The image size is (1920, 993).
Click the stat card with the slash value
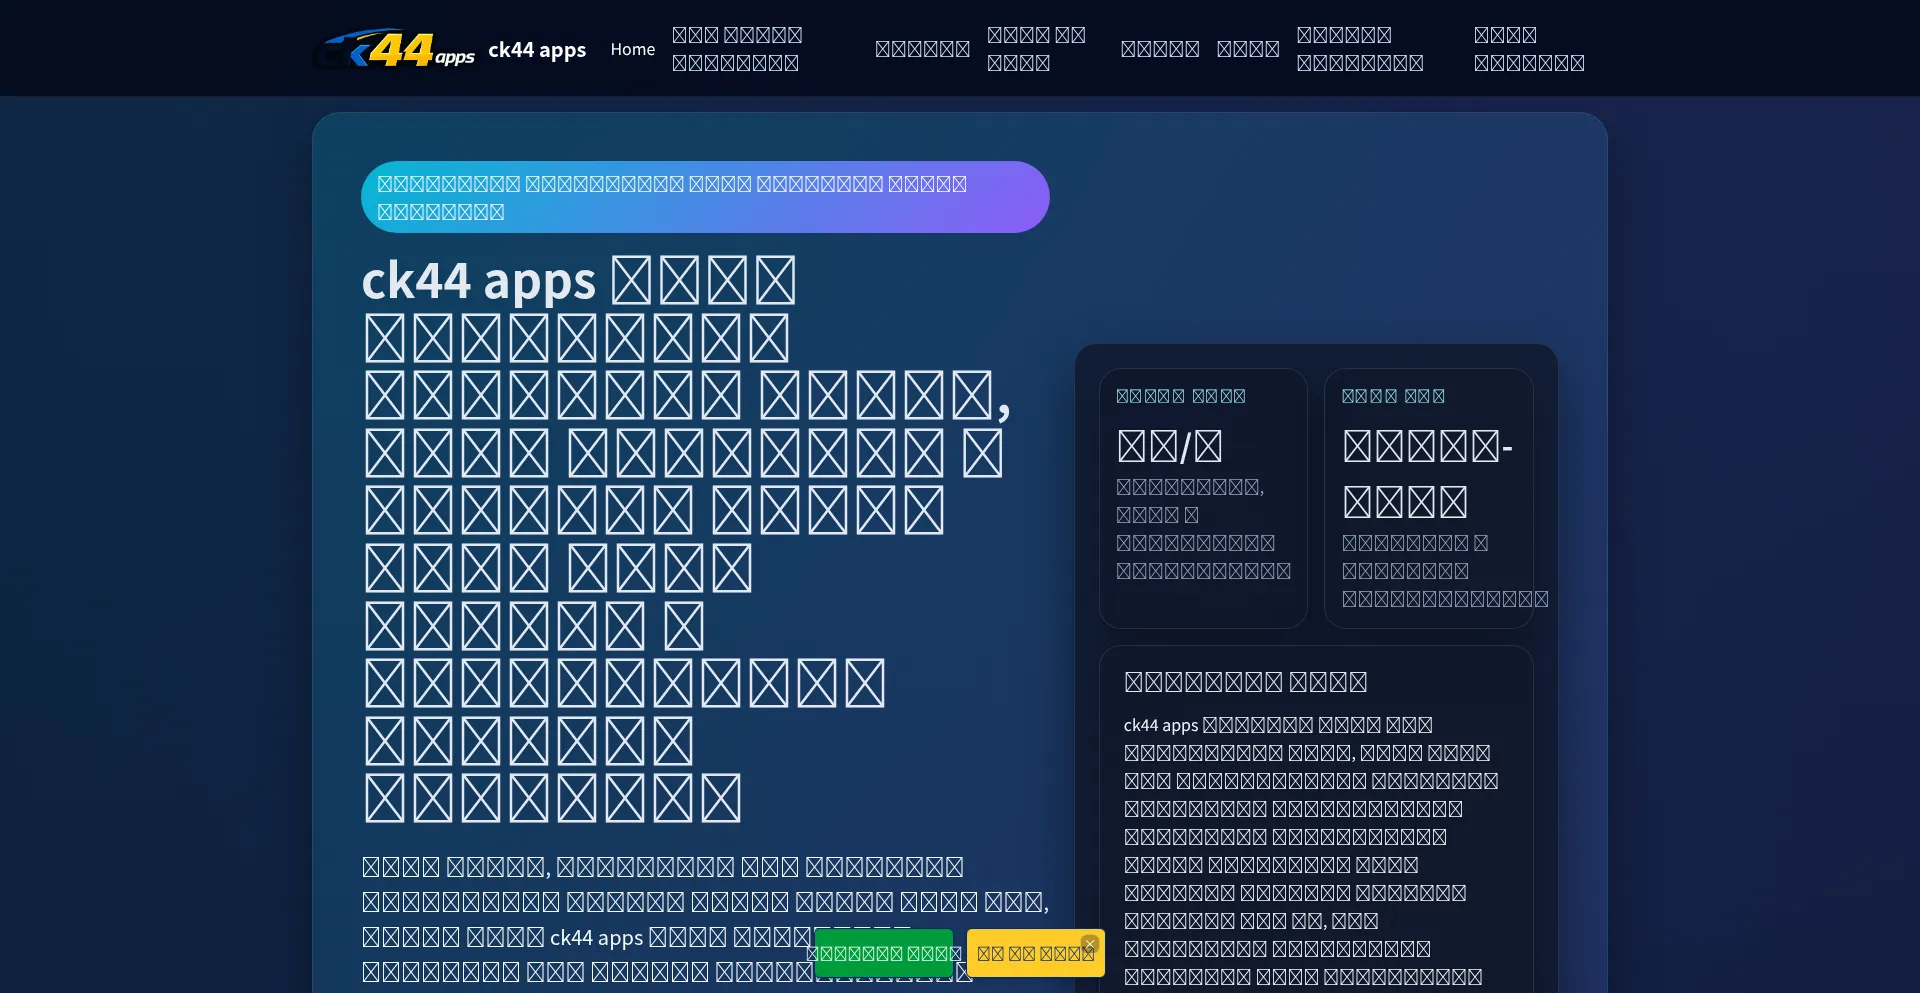pos(1203,498)
